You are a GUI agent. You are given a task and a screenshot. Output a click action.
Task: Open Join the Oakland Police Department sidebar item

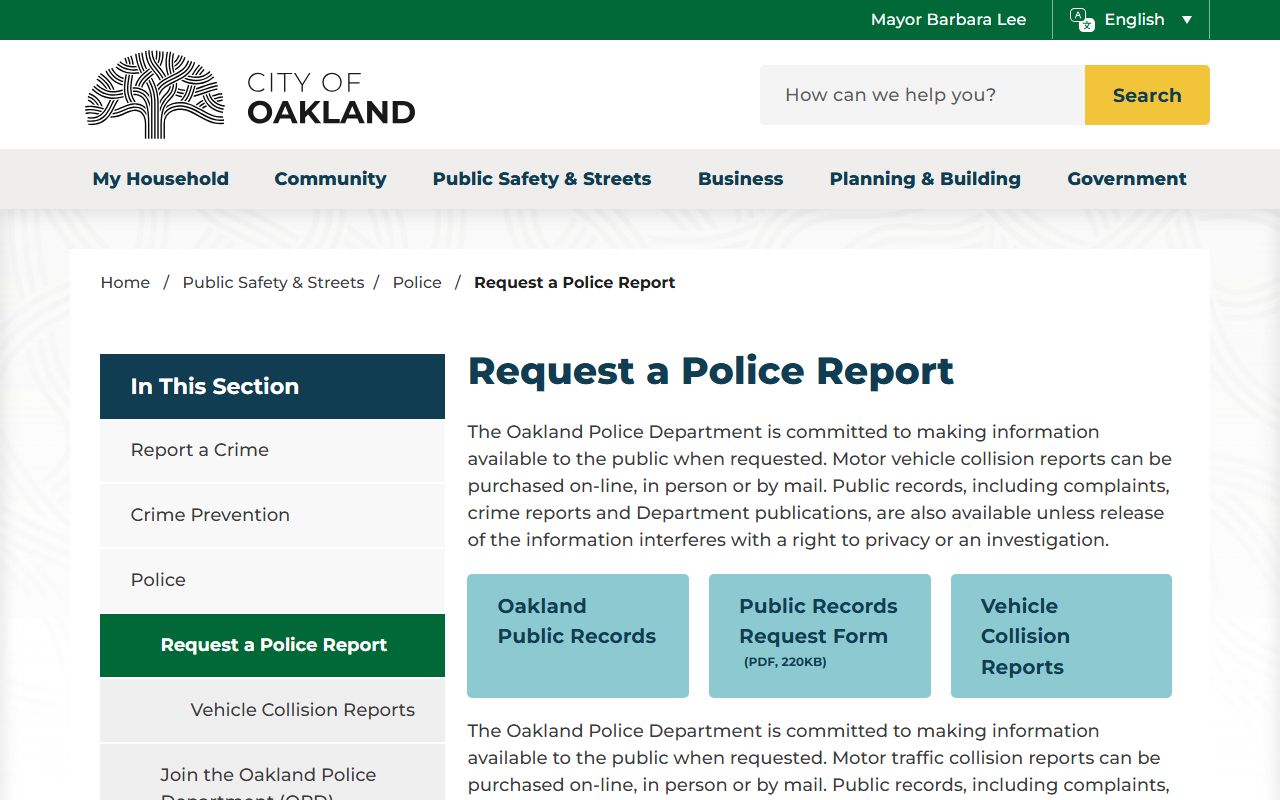pos(272,773)
